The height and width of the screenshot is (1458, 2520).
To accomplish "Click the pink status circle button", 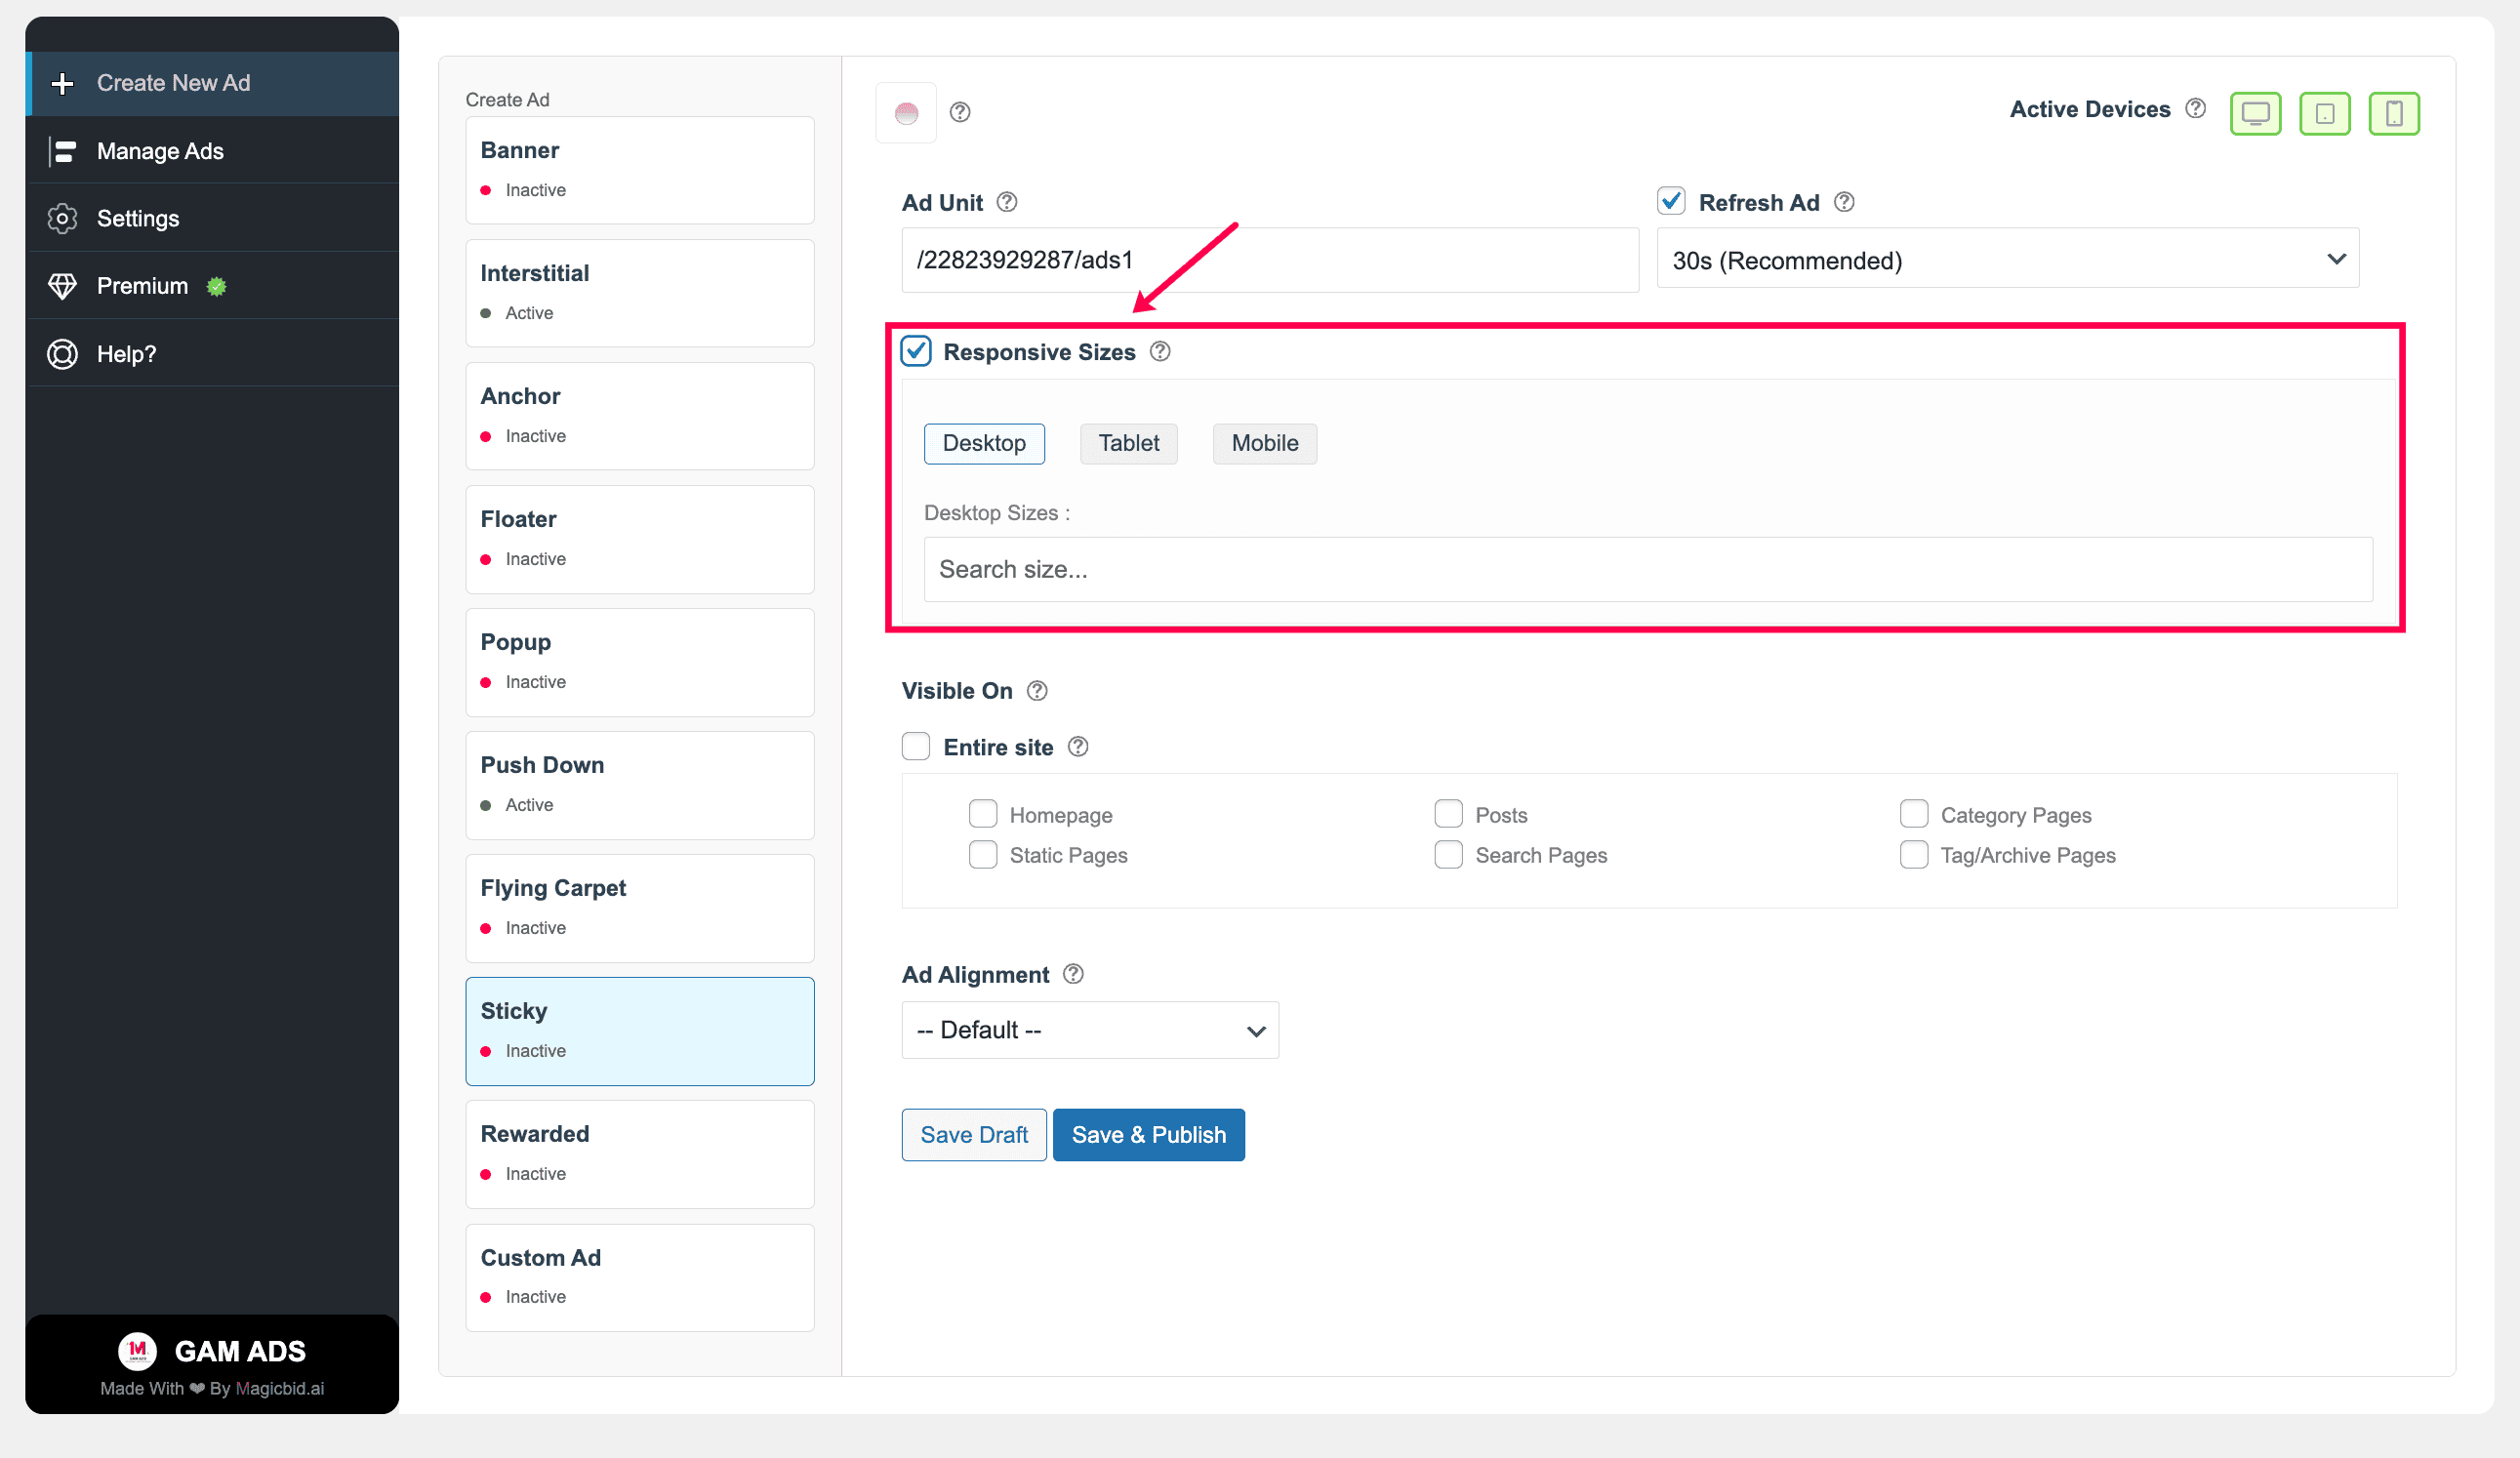I will (906, 113).
